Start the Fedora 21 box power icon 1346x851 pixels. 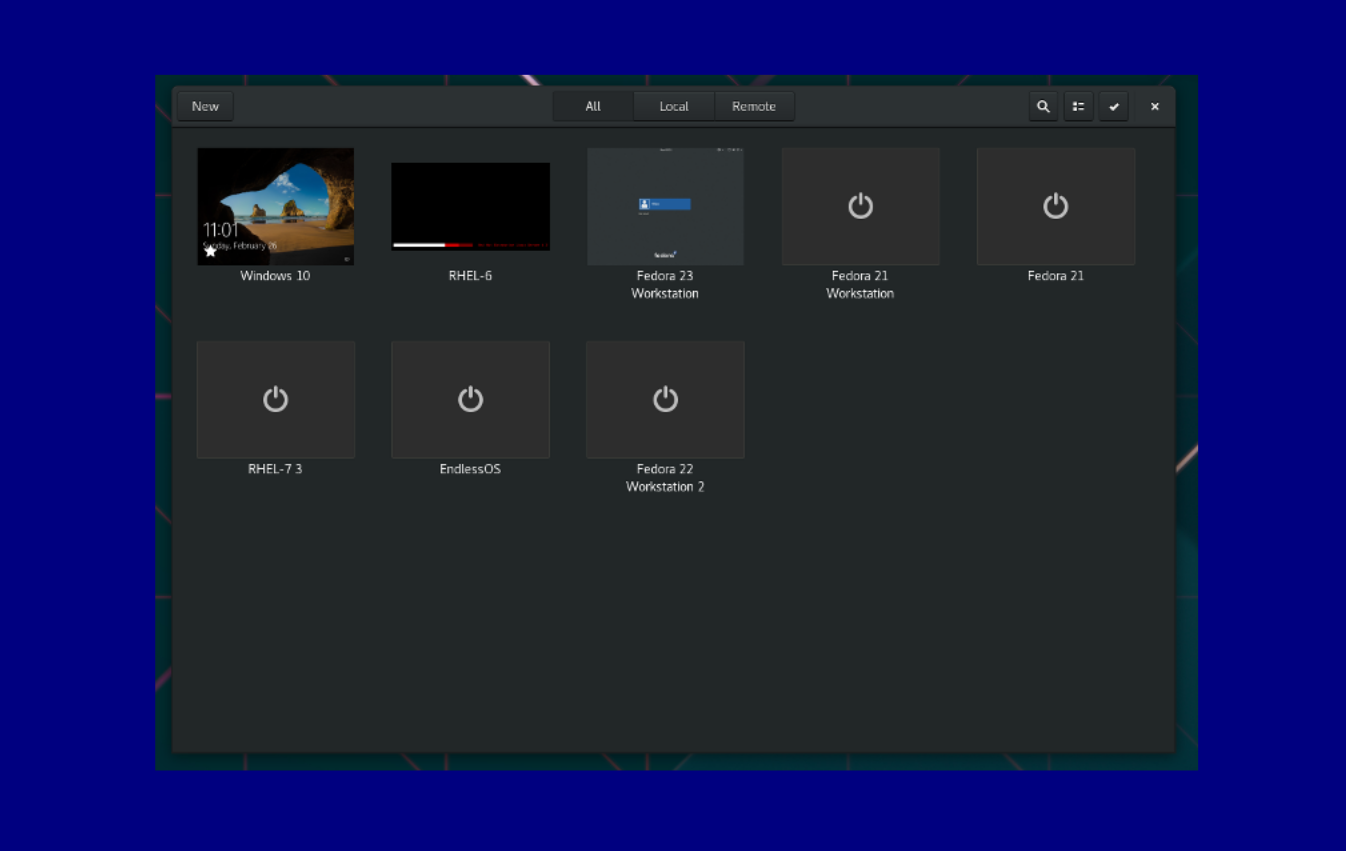tap(1055, 206)
